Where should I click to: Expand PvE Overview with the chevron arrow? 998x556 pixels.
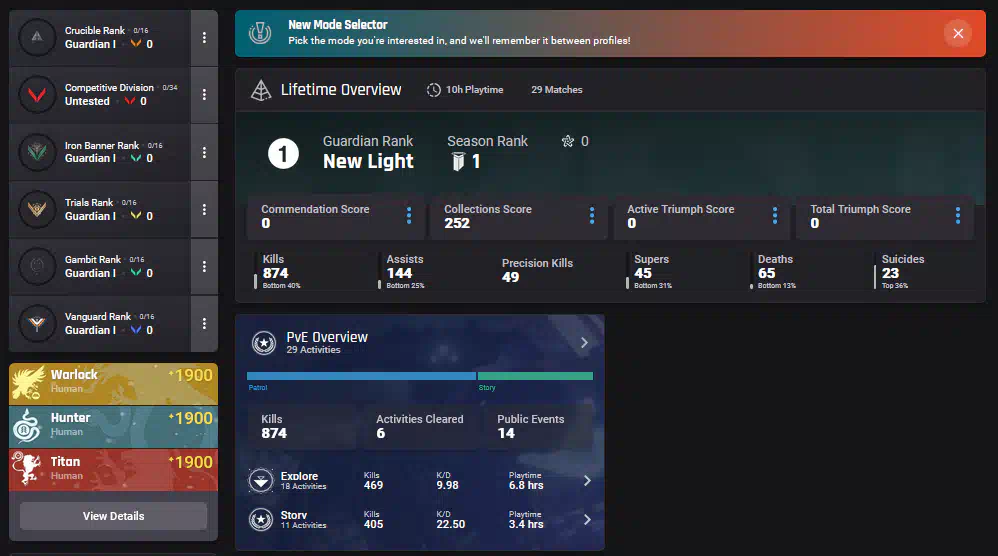pyautogui.click(x=584, y=343)
